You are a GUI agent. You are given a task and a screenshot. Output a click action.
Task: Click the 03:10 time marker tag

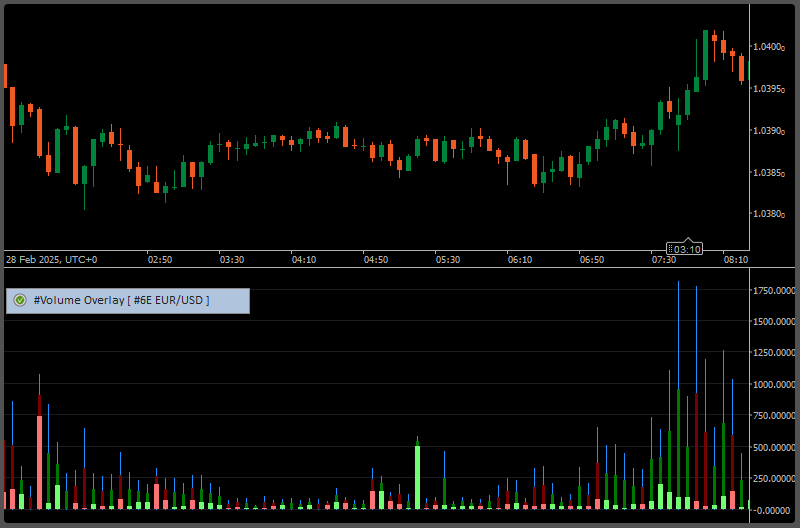coord(687,249)
